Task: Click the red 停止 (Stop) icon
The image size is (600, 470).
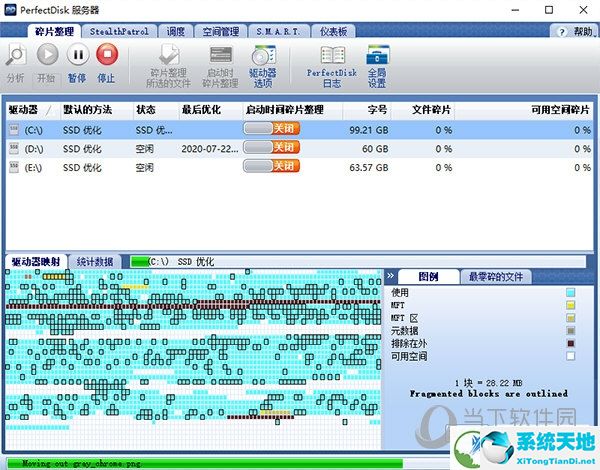Action: pyautogui.click(x=106, y=55)
